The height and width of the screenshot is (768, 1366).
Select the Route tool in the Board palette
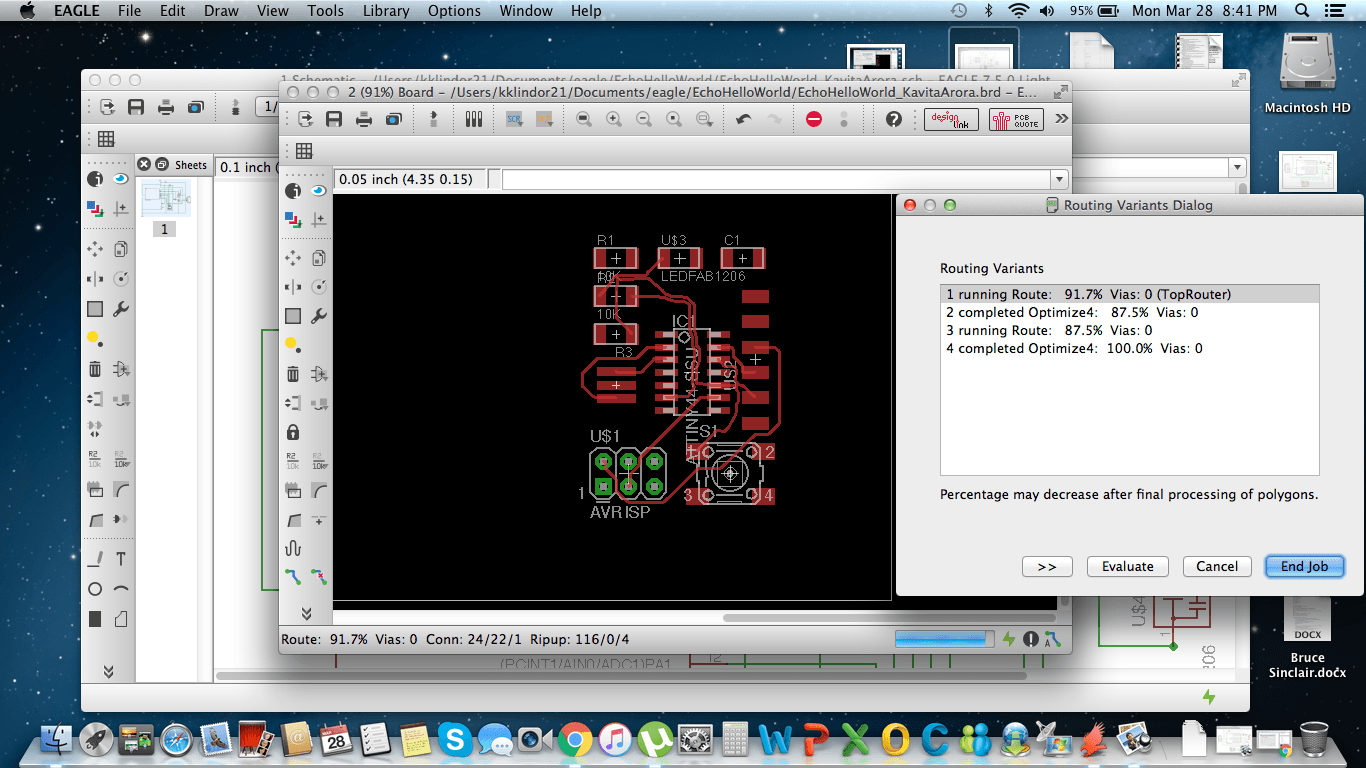293,577
